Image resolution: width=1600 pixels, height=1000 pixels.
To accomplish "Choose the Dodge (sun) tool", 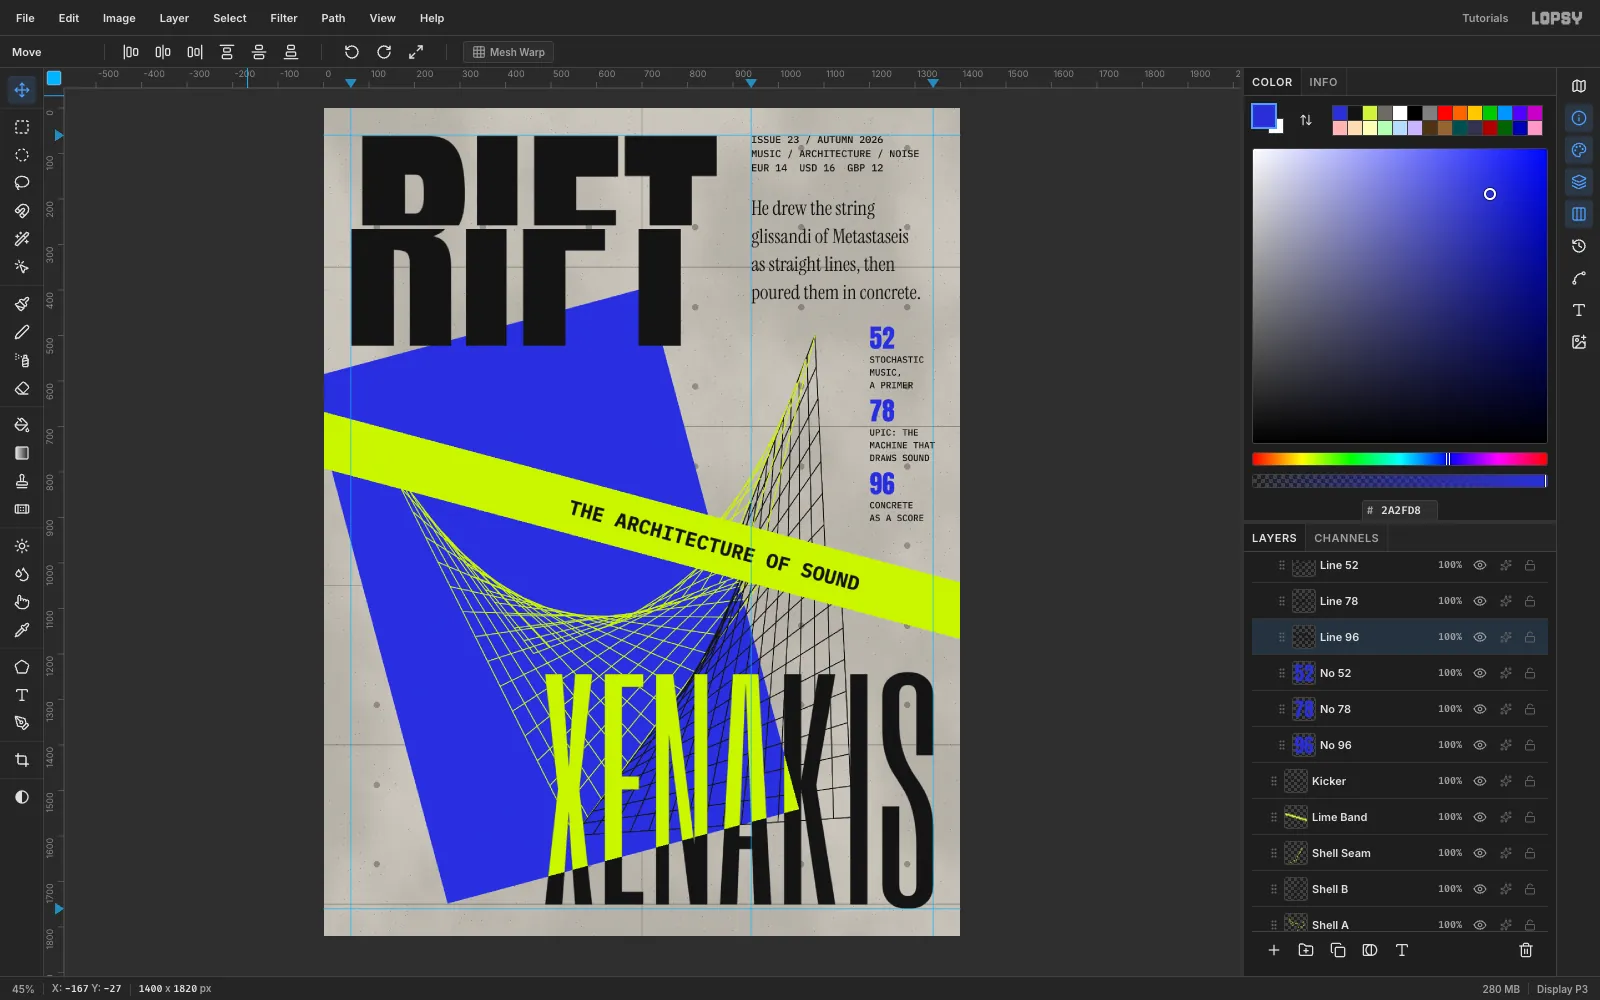I will (22, 546).
